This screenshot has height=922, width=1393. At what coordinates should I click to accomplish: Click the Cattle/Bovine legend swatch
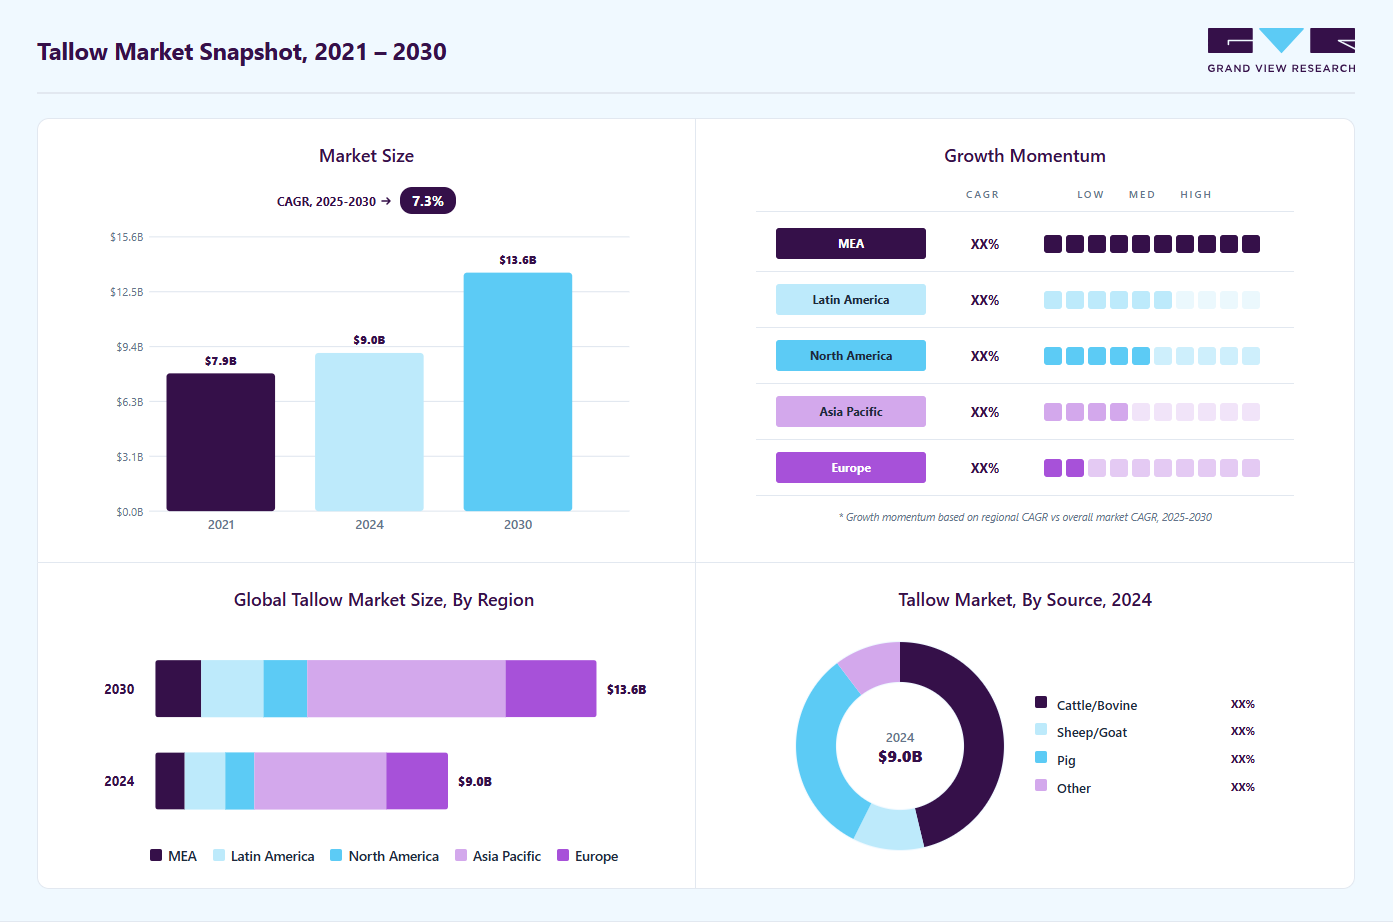tap(1041, 702)
